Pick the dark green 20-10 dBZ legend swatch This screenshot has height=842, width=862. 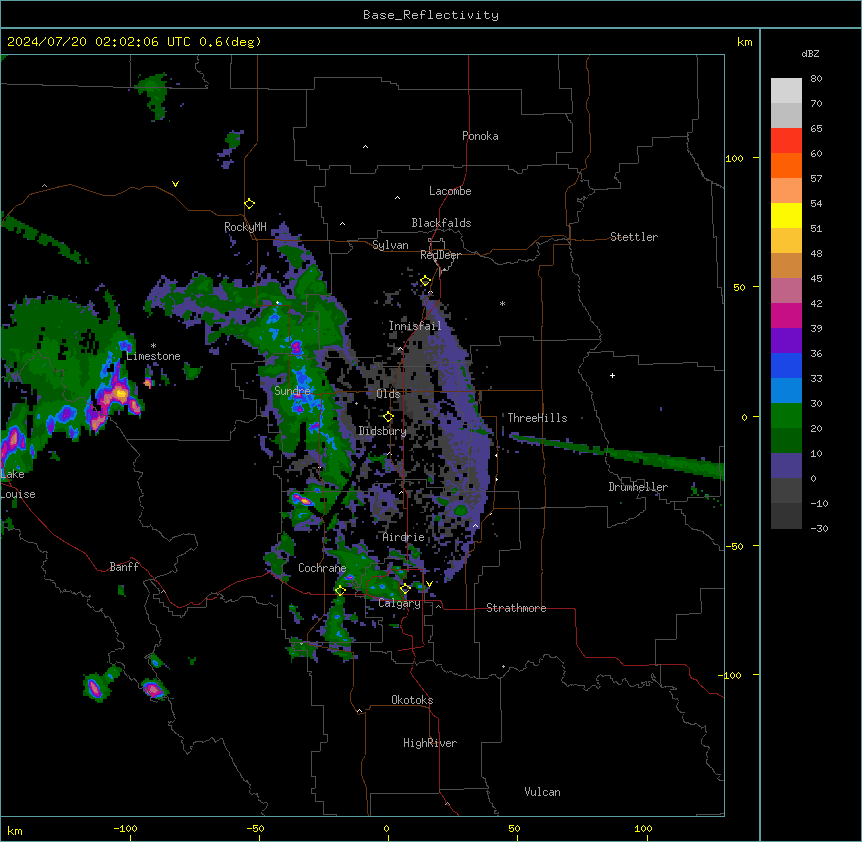coord(786,441)
